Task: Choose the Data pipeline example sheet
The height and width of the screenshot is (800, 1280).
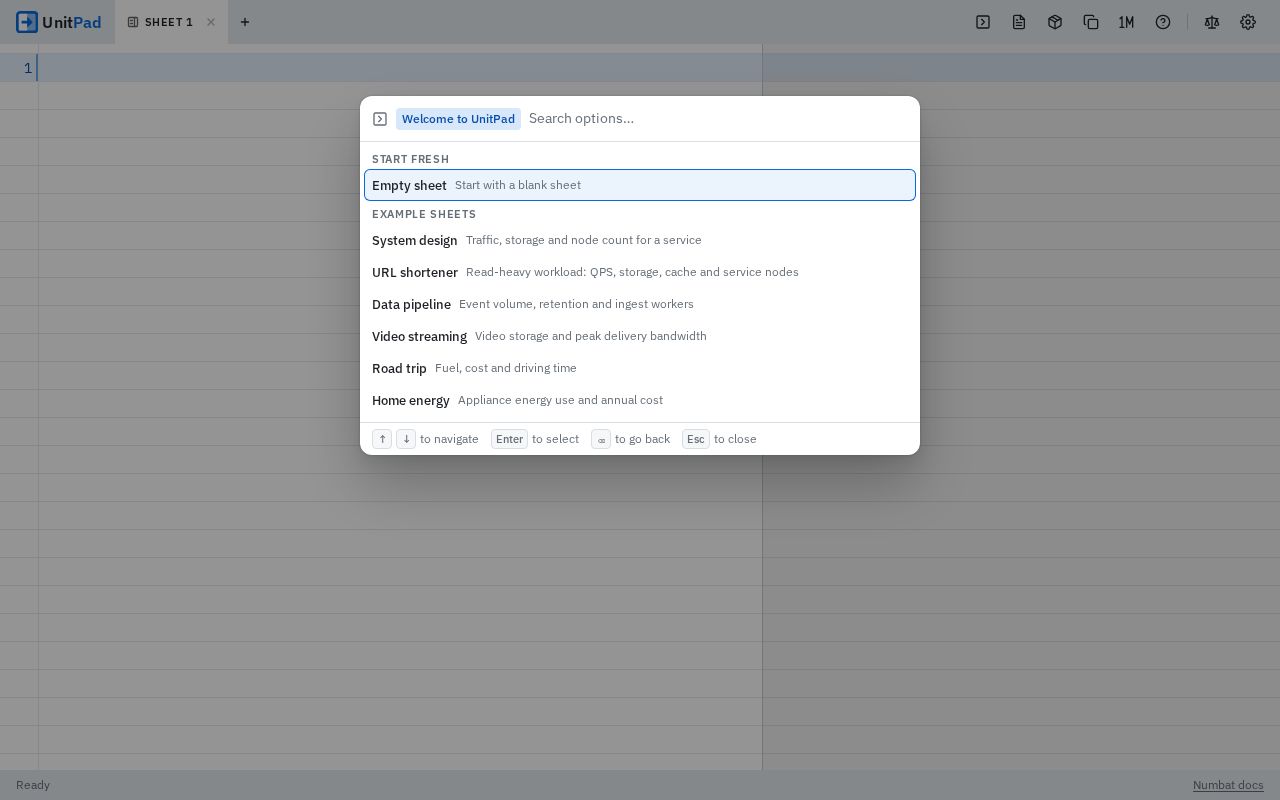Action: pyautogui.click(x=640, y=304)
